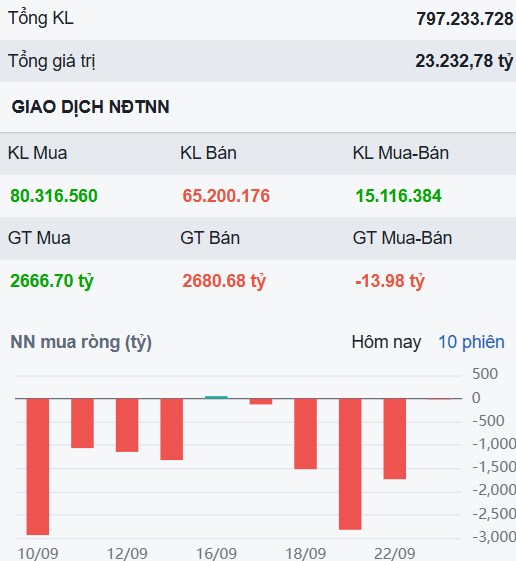Select the Tổng KL value 797.233.728
The width and height of the screenshot is (516, 561).
[x=465, y=19]
